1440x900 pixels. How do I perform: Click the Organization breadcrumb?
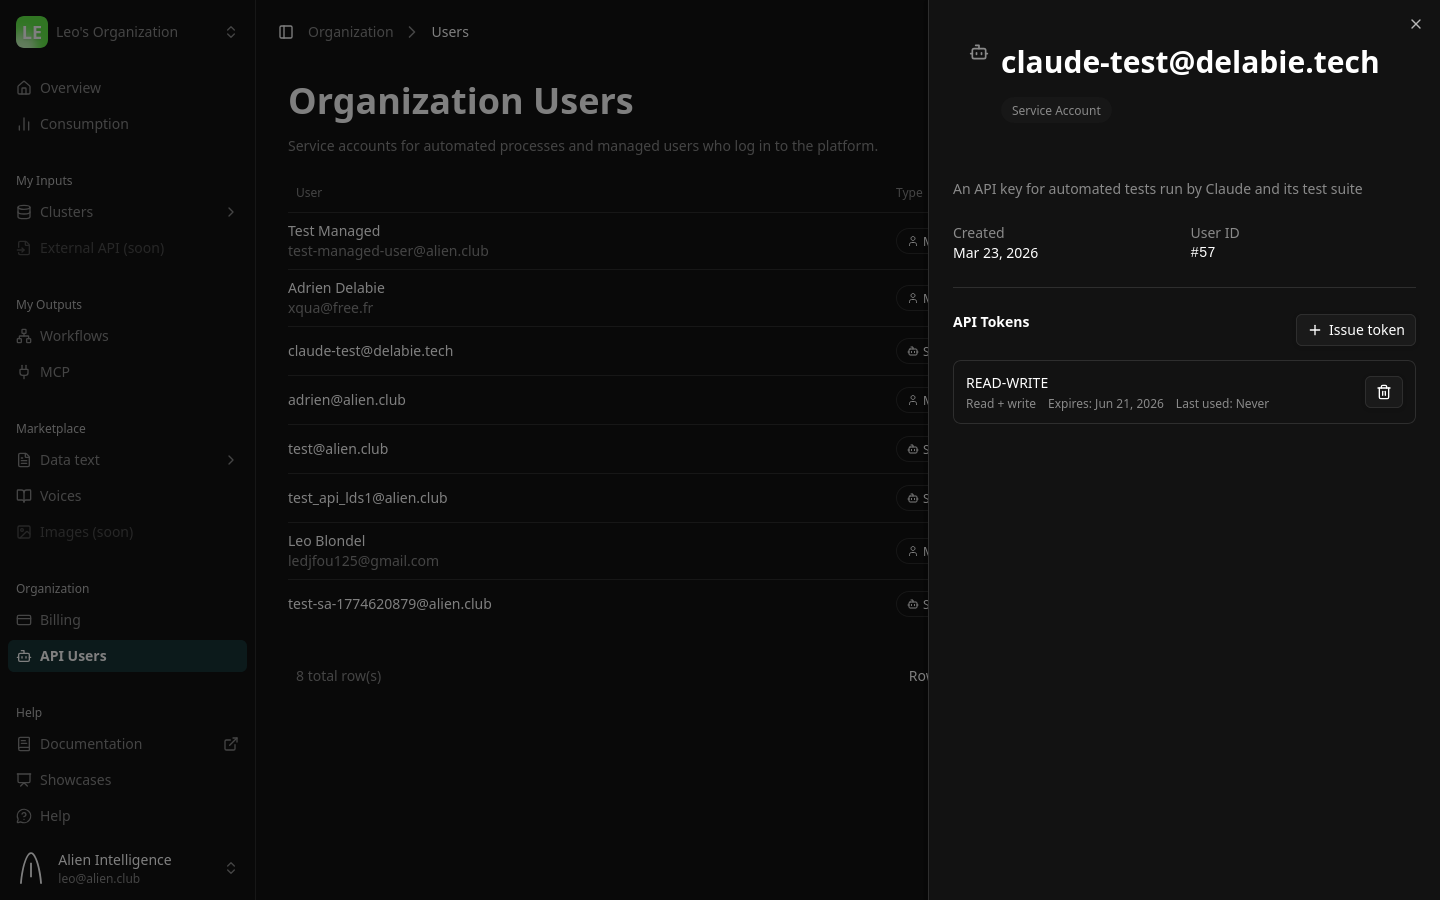pos(351,32)
